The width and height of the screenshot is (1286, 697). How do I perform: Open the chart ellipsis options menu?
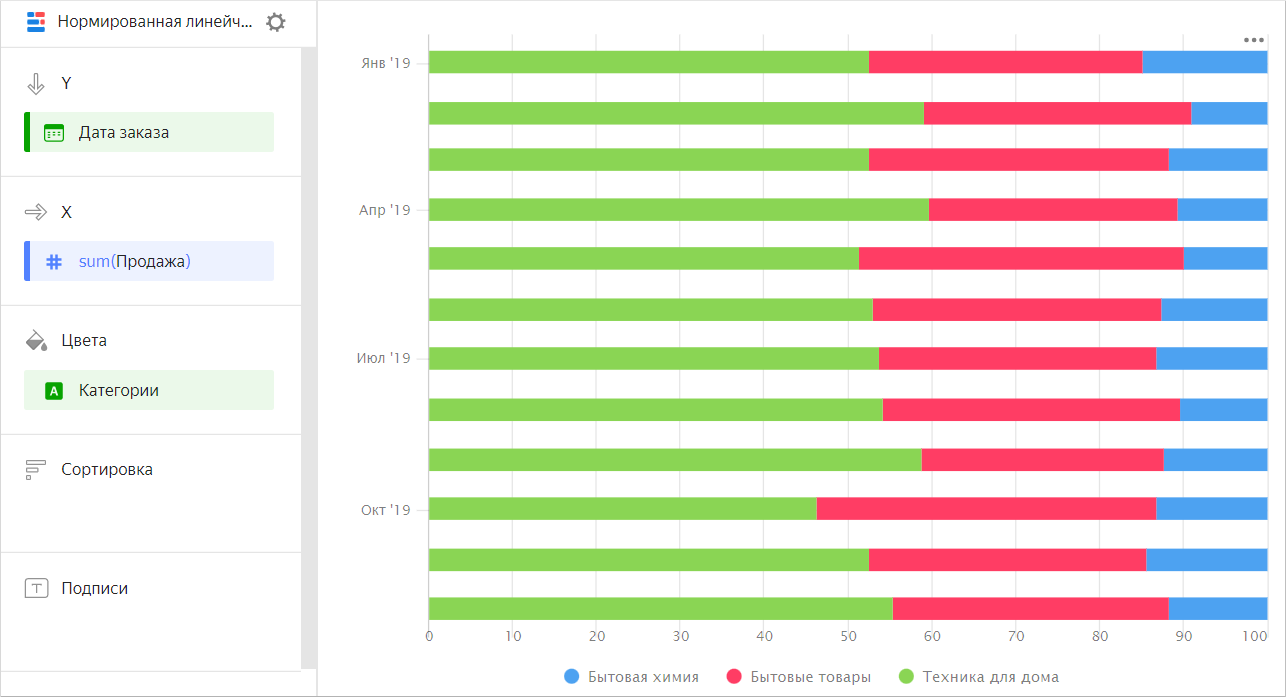[1253, 40]
